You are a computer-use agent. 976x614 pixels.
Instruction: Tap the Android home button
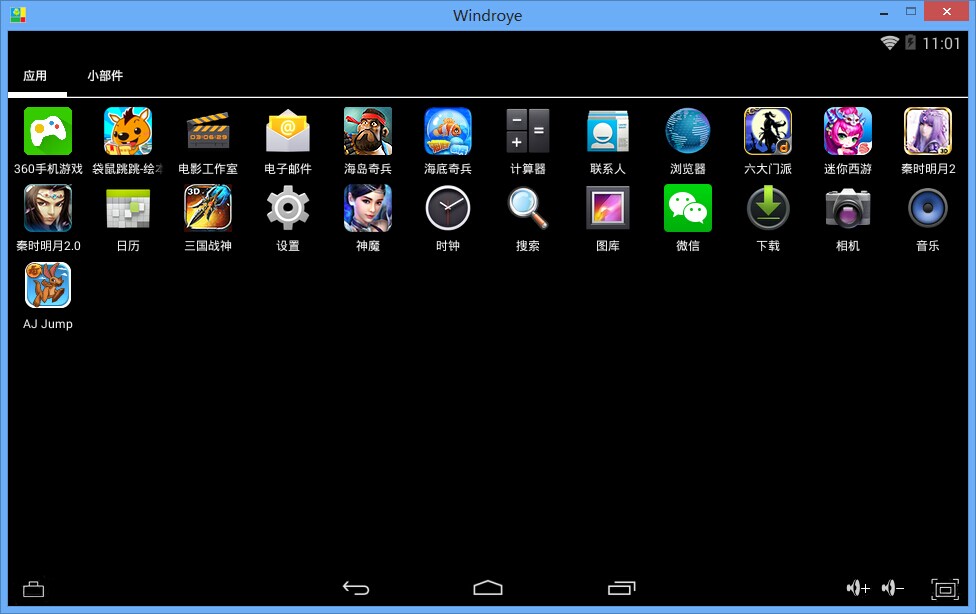(488, 588)
